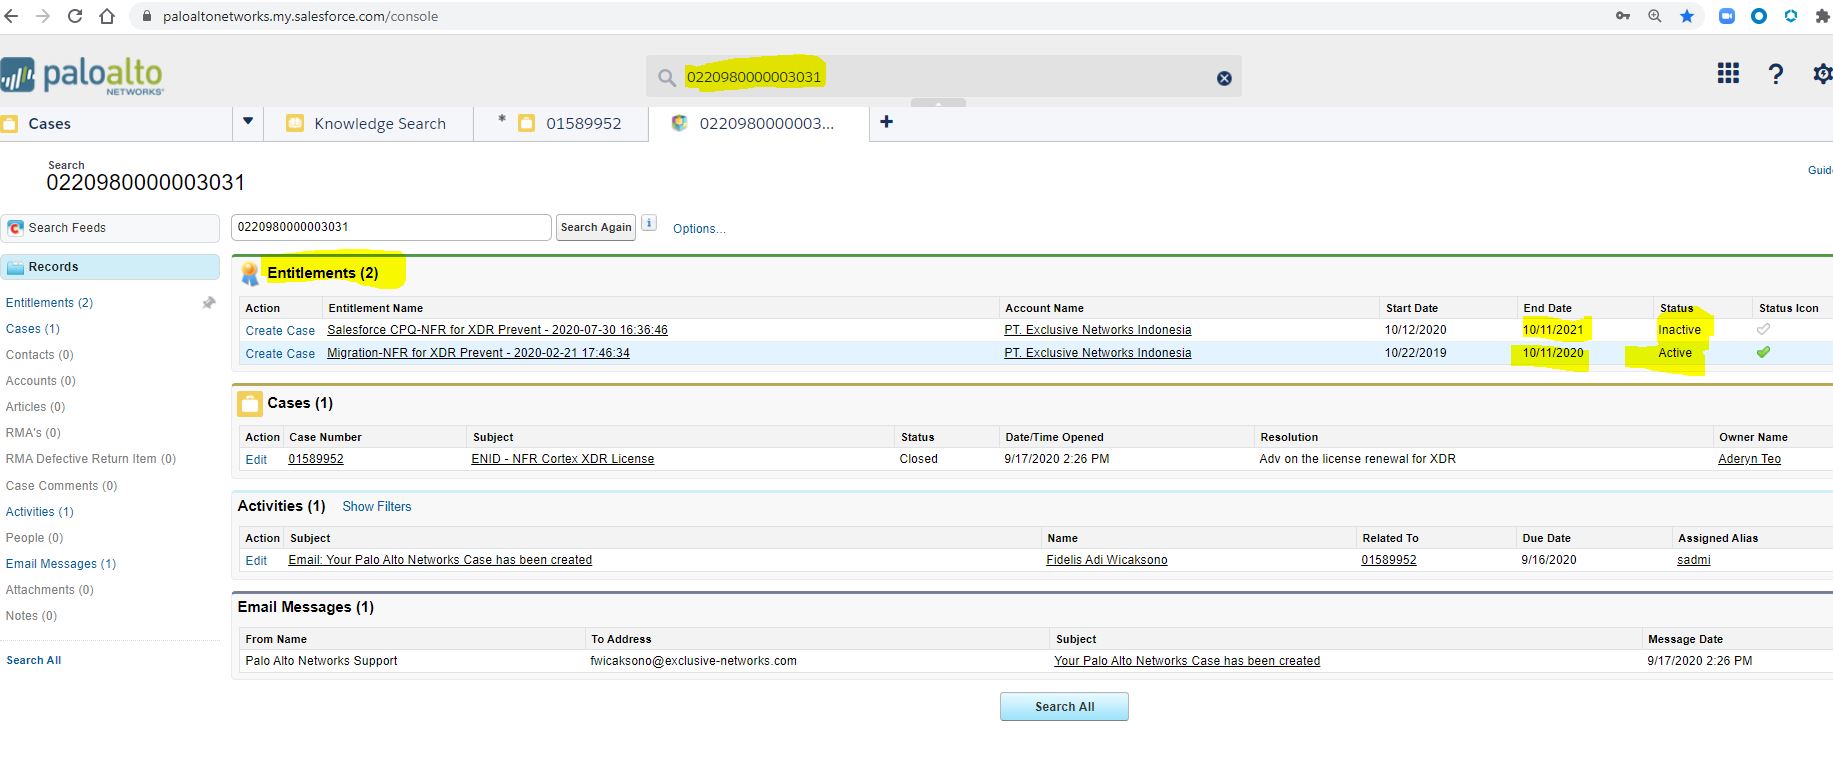The height and width of the screenshot is (777, 1833).
Task: Open the settings gear icon
Action: point(1823,74)
